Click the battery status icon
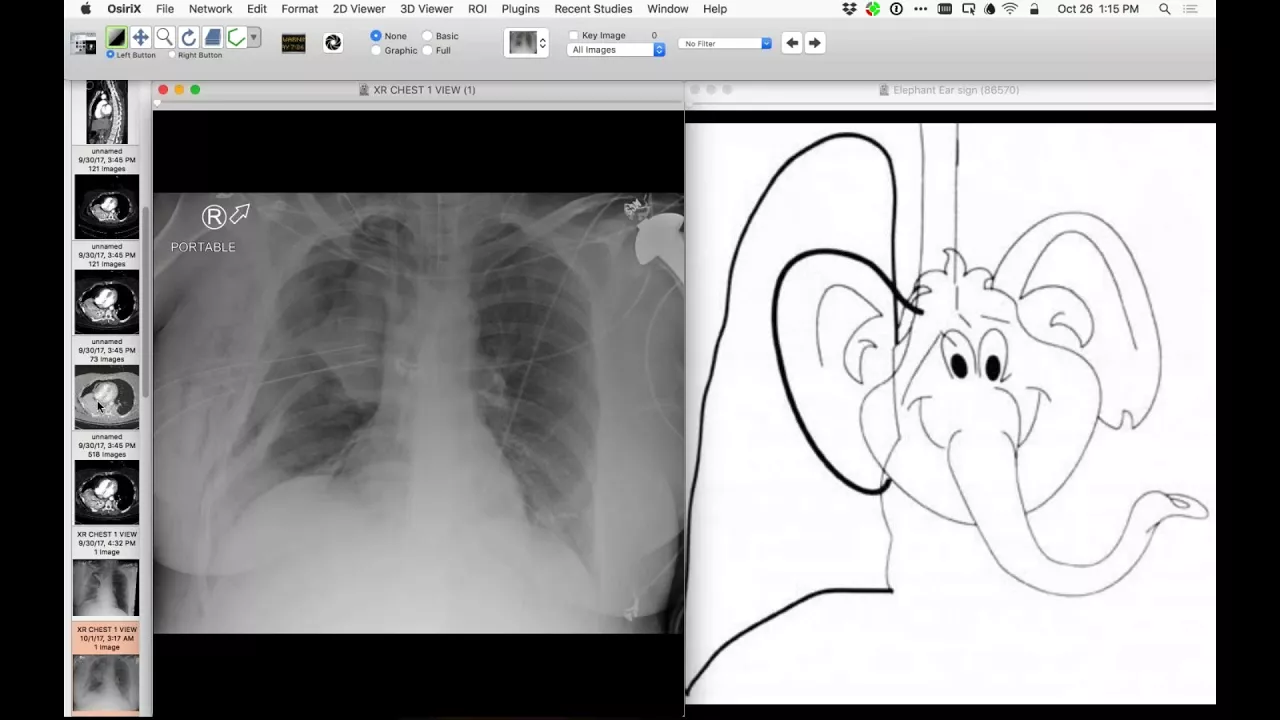The width and height of the screenshot is (1280, 720). tap(944, 9)
